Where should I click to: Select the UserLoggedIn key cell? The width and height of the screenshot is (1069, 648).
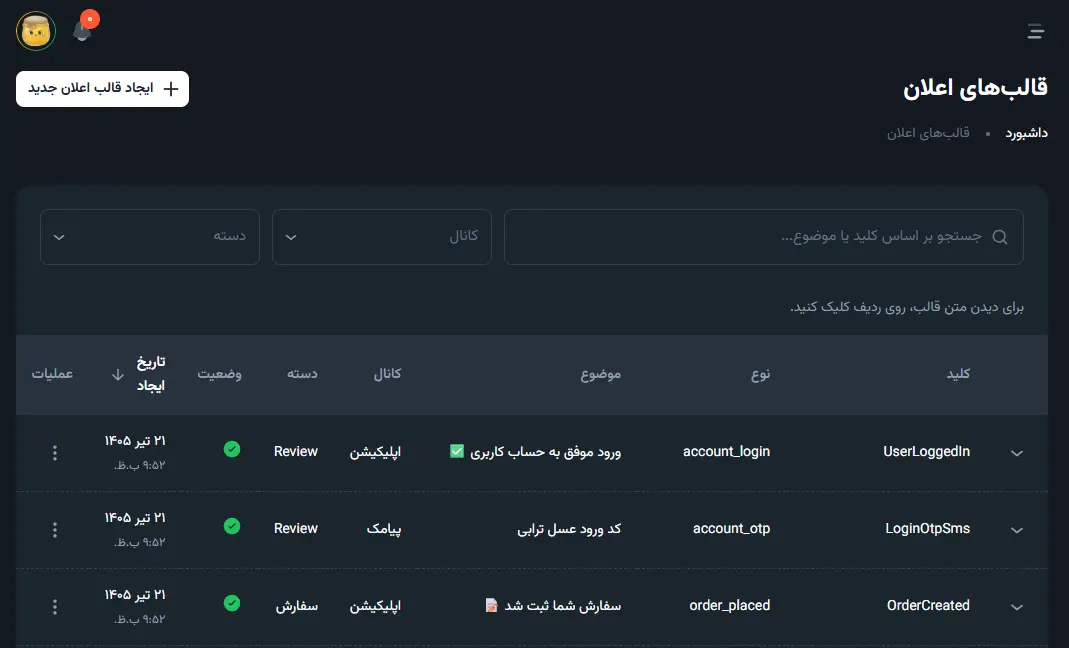point(926,452)
